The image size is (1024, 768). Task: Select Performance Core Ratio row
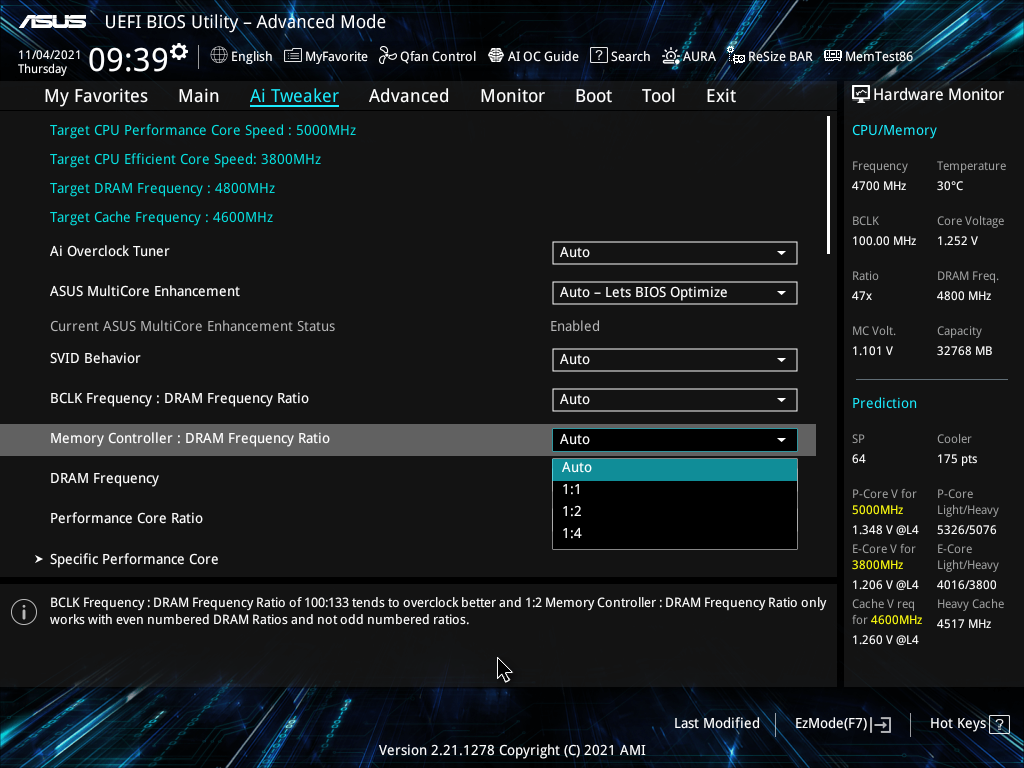click(126, 519)
